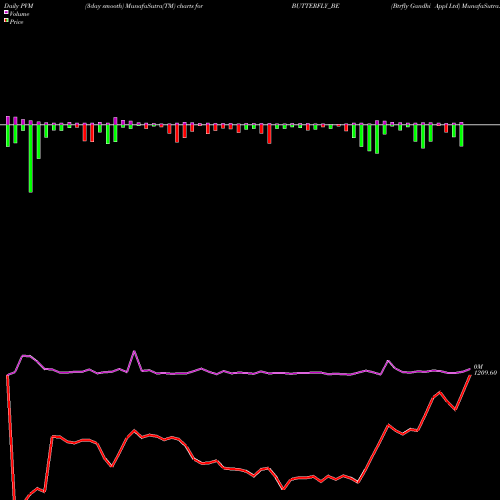Select the 'Volume' legend label
The image size is (500, 500).
coord(19,14)
